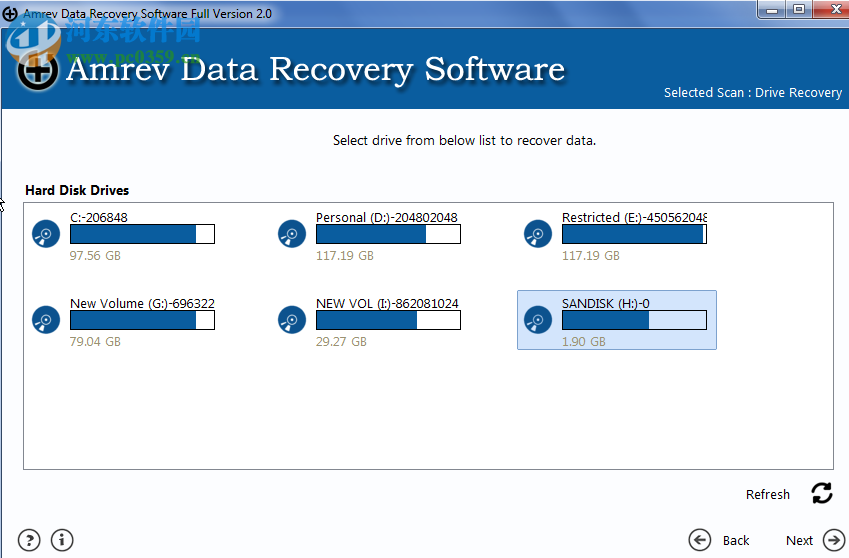Image resolution: width=849 pixels, height=558 pixels.
Task: Select the New Volume (G:)-696322 label
Action: tap(142, 303)
